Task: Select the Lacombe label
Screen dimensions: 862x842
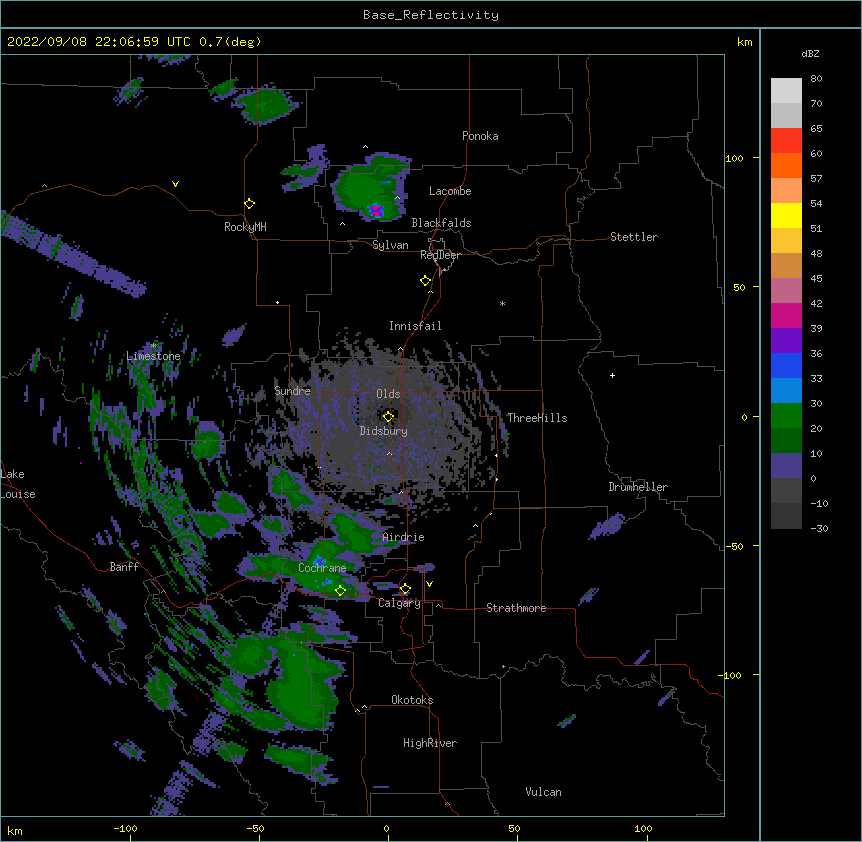Action: pos(450,191)
